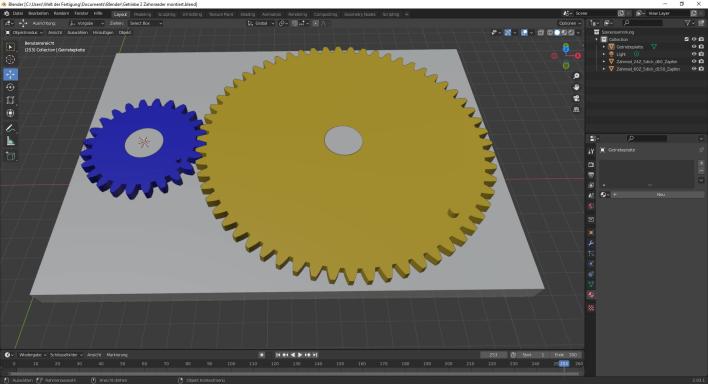Screen dimensions: 708x384
Task: Activate the Move tool
Action: [10, 74]
